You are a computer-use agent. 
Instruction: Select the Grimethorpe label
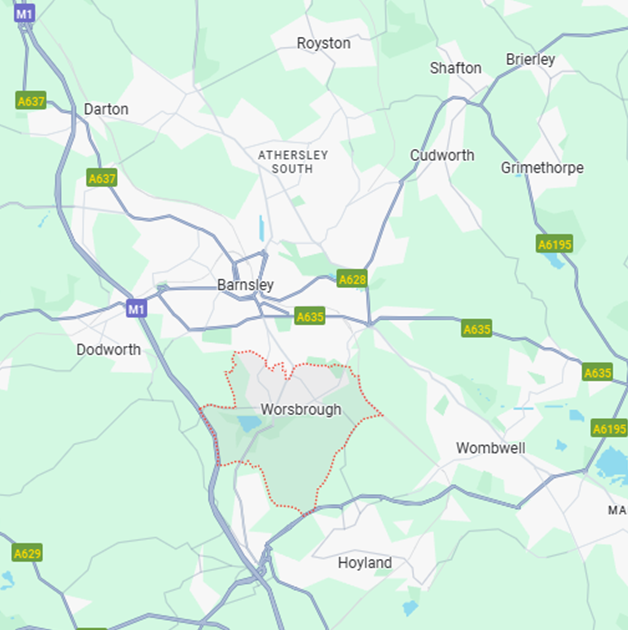coord(542,168)
